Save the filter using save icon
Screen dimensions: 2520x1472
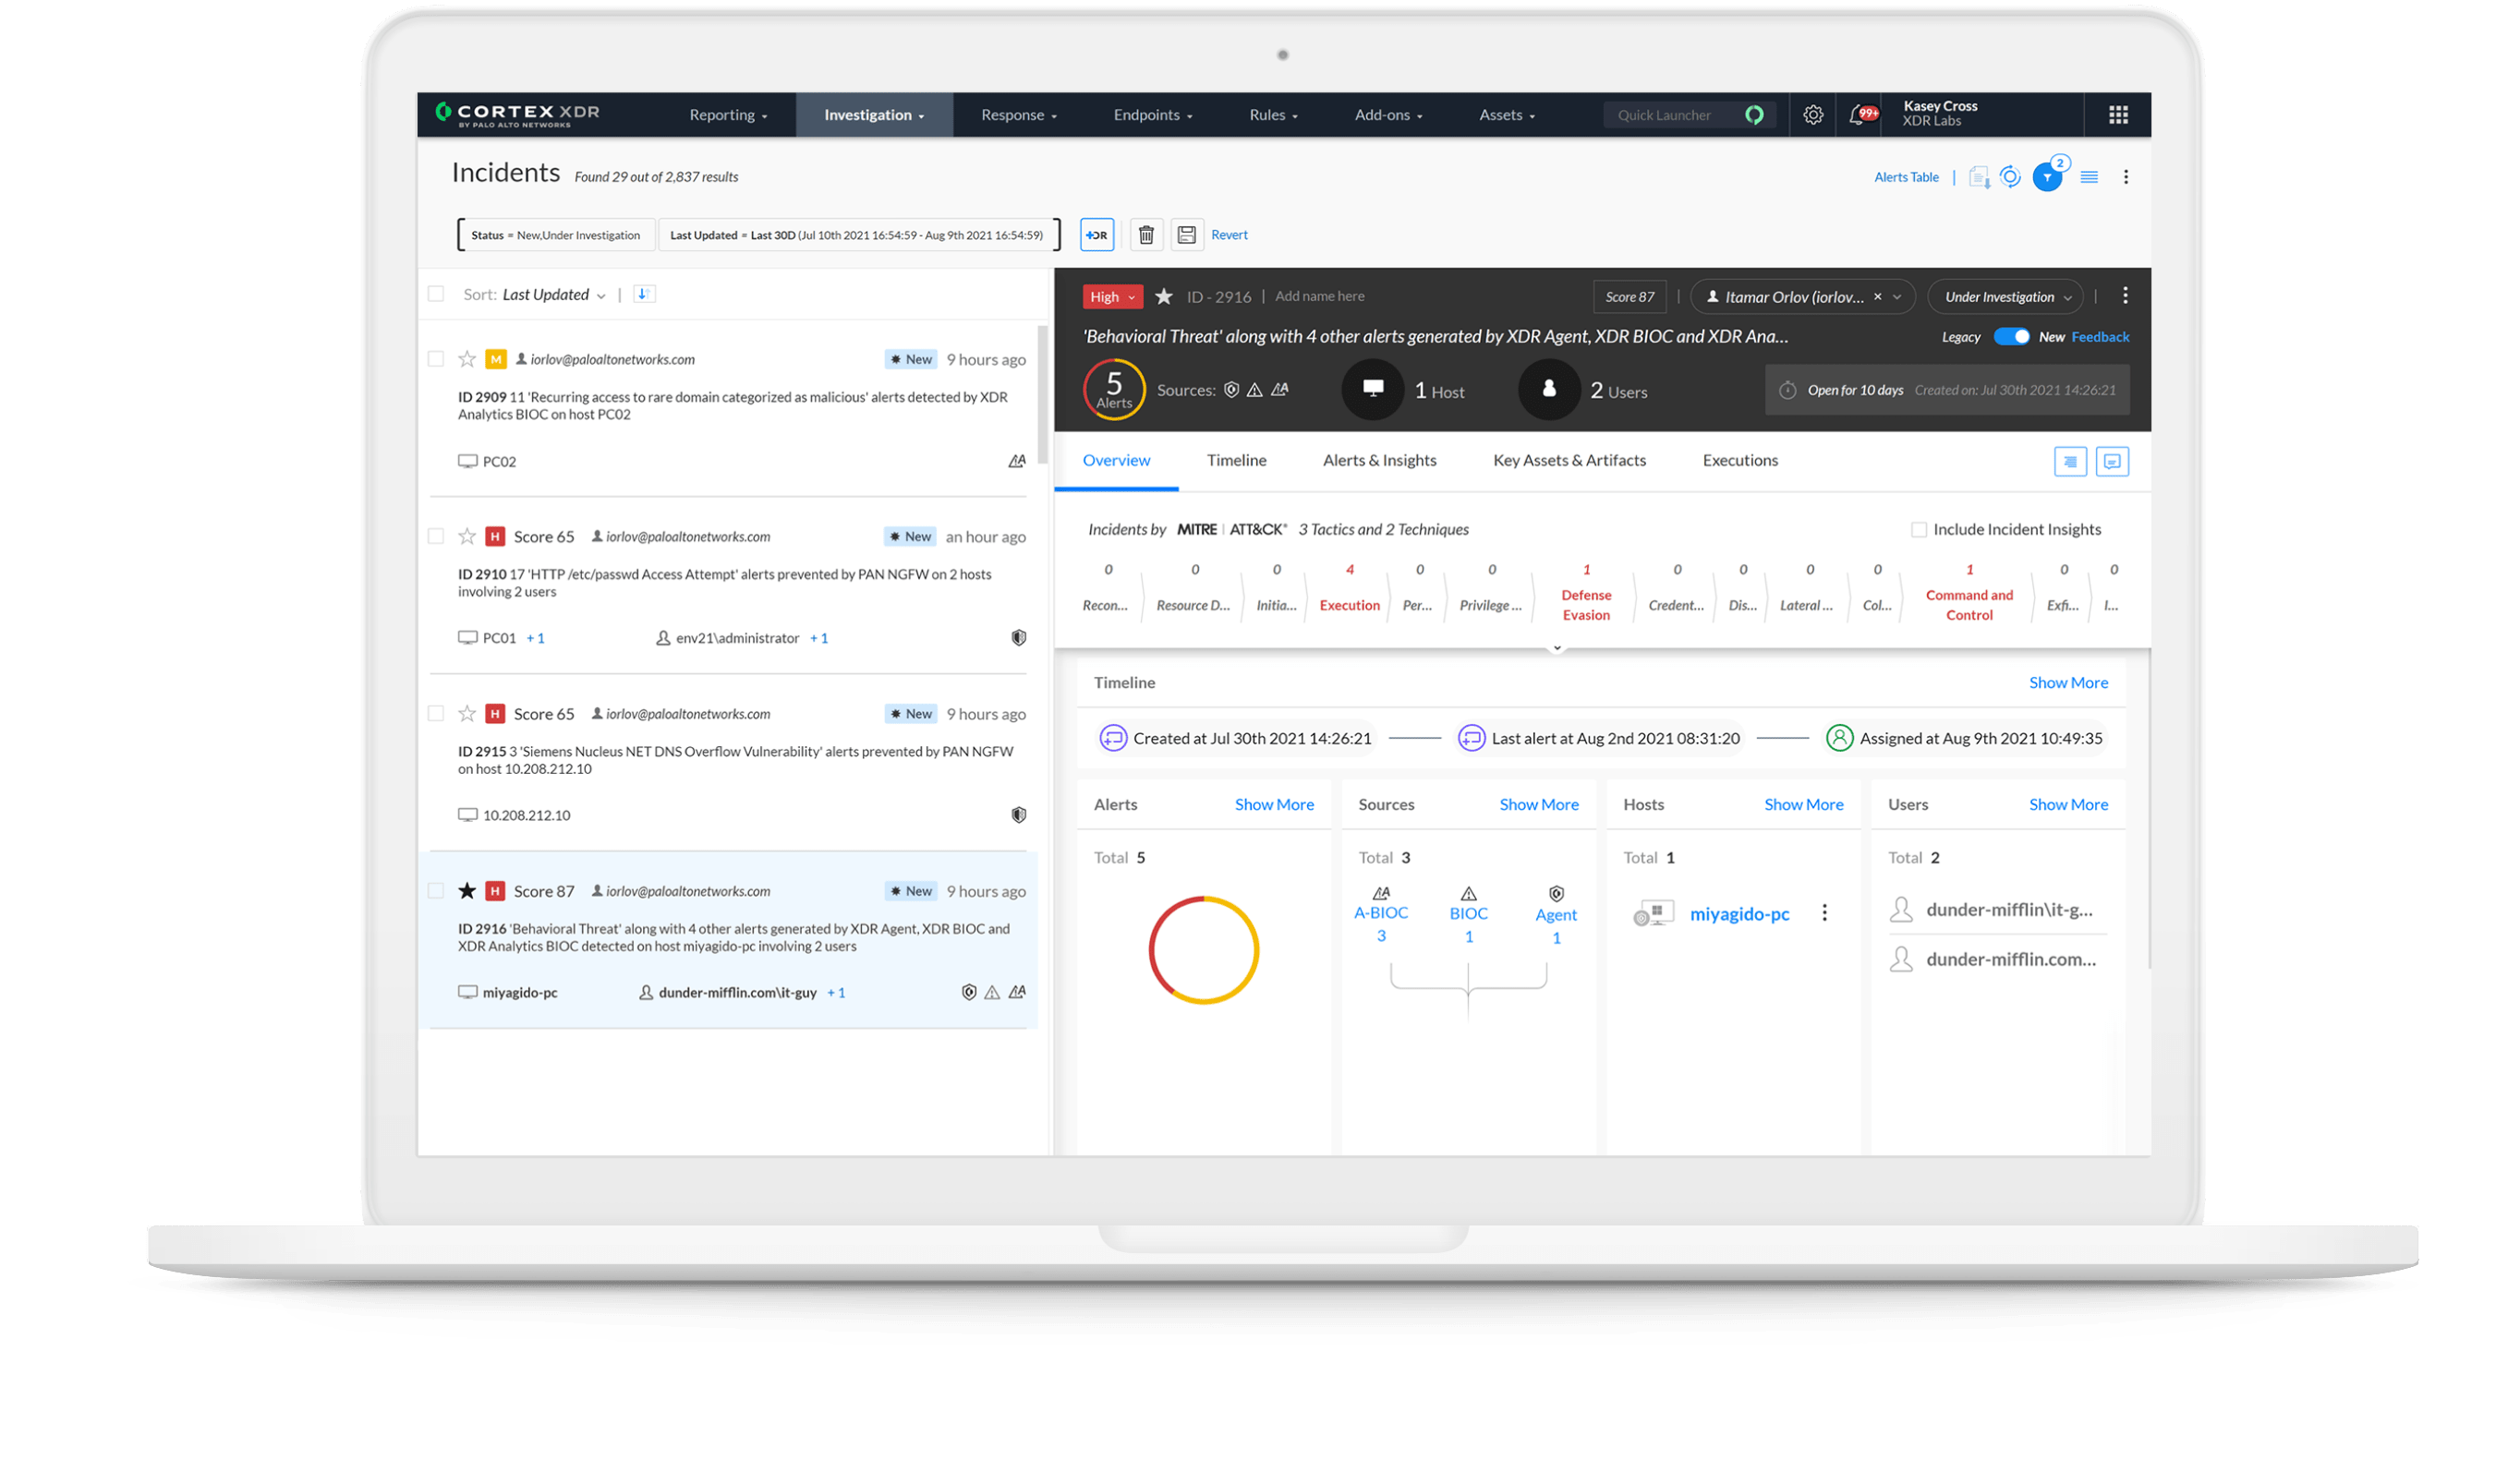coord(1187,234)
